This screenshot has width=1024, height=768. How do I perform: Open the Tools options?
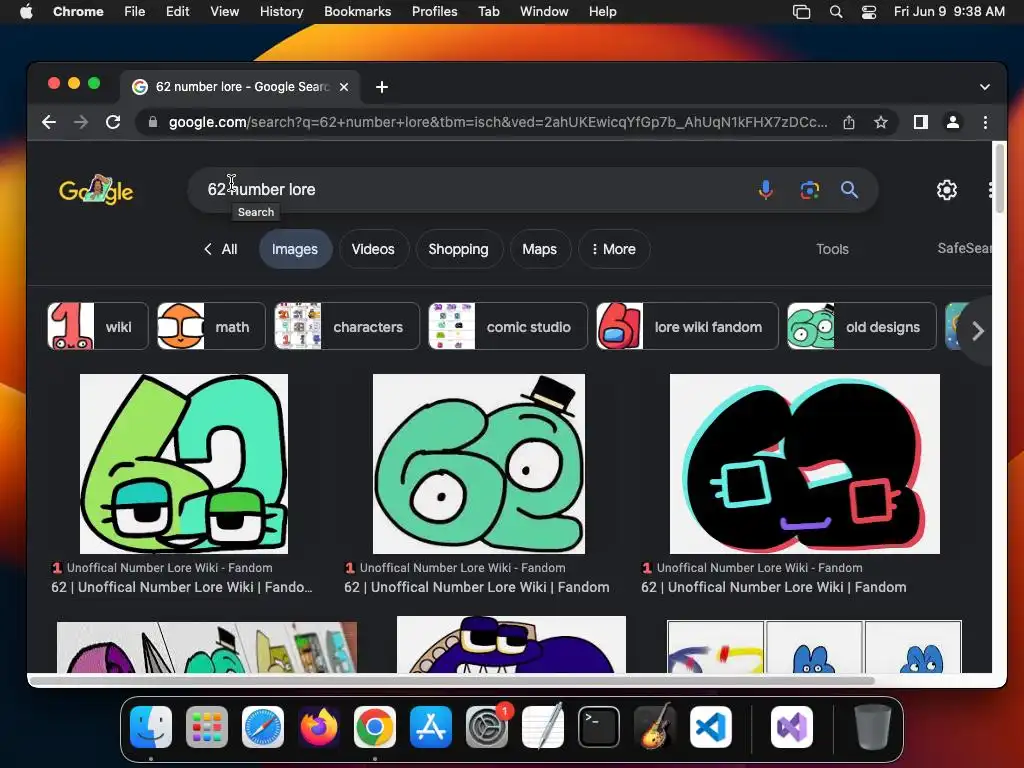[x=832, y=249]
